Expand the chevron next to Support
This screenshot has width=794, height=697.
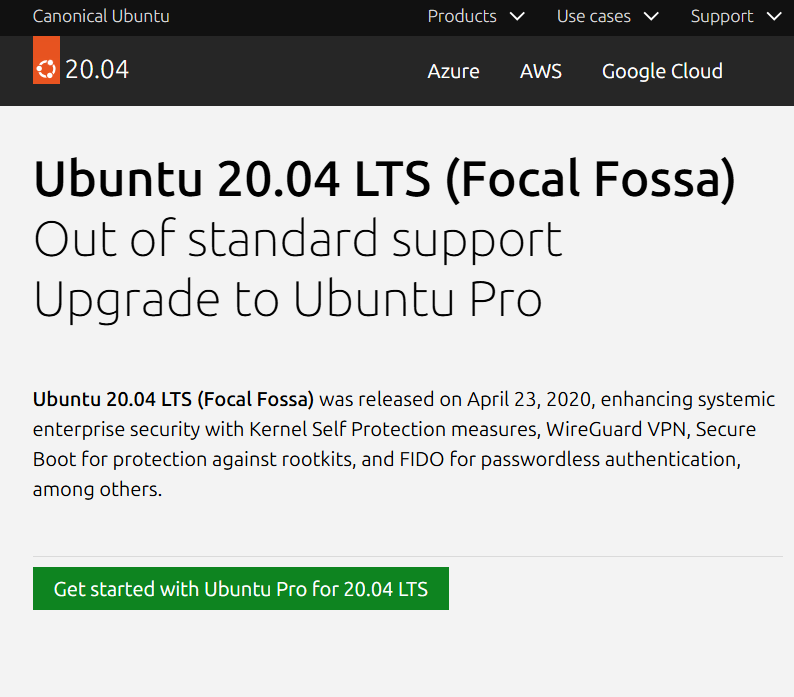click(x=773, y=17)
